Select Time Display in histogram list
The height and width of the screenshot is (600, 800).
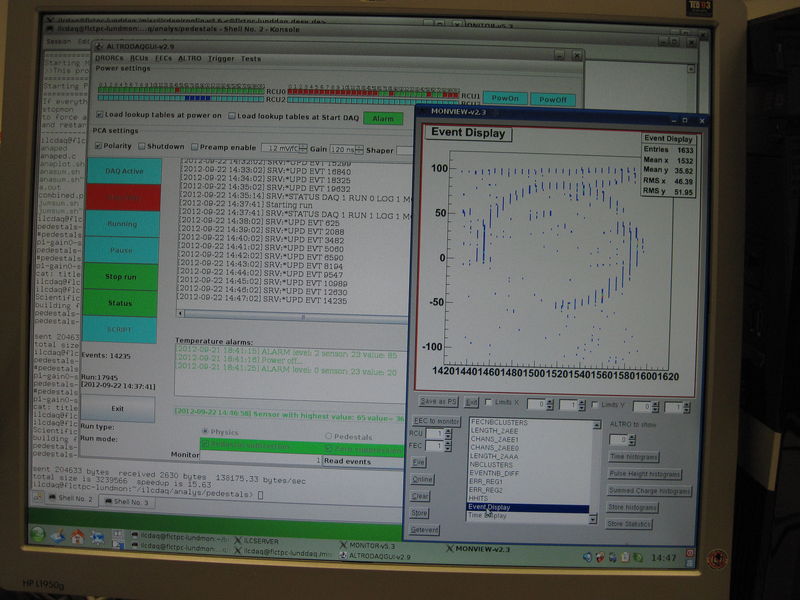[487, 515]
